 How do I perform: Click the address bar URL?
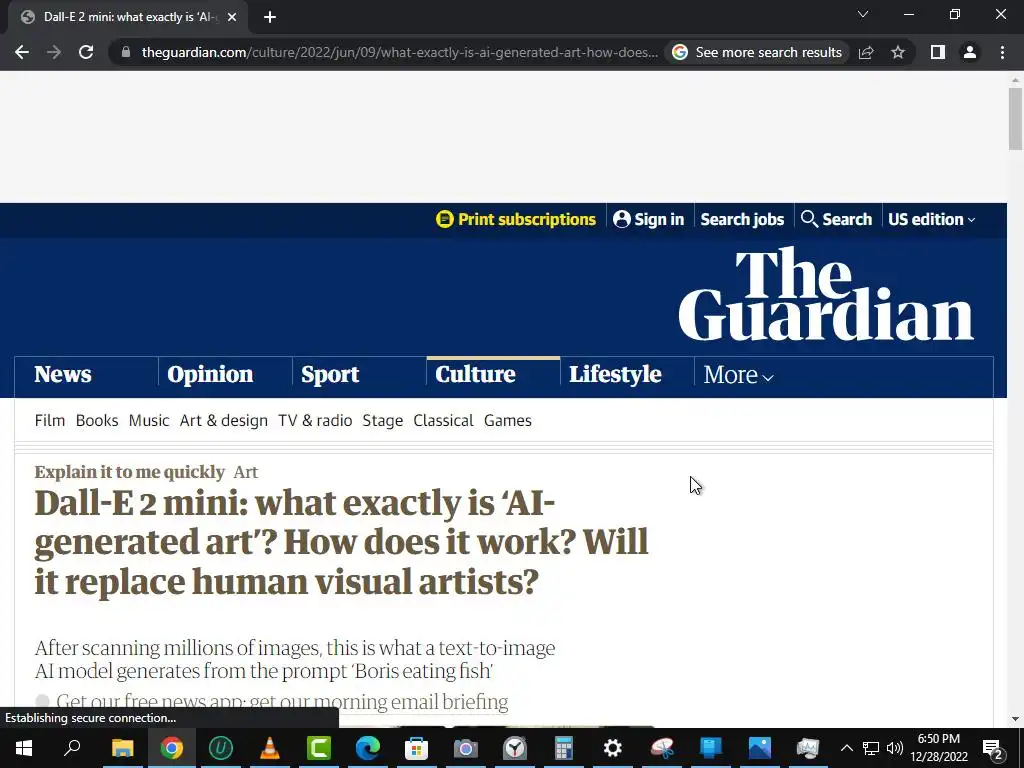point(400,52)
